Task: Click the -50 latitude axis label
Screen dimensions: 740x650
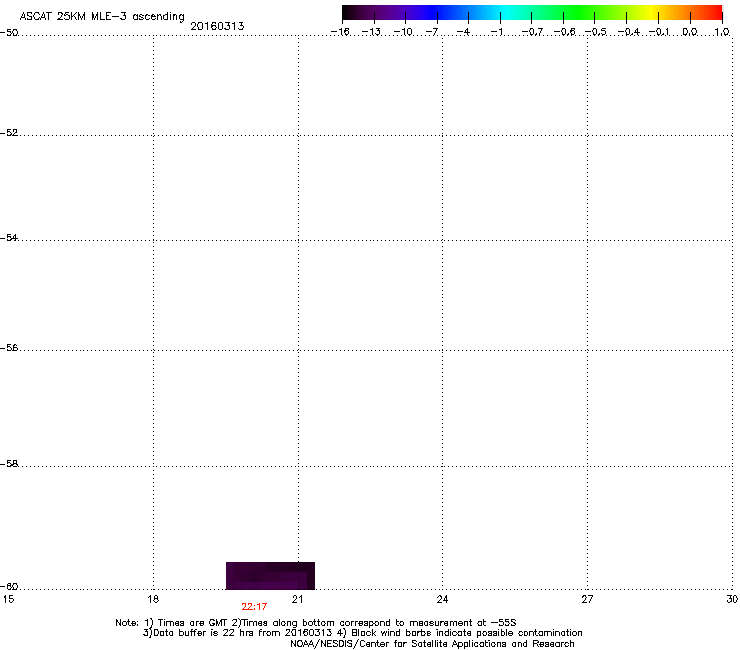Action: tap(9, 33)
